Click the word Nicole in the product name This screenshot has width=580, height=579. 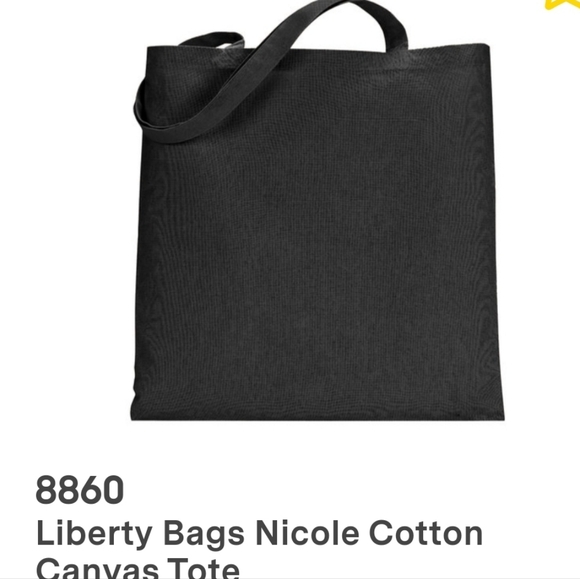pos(307,533)
